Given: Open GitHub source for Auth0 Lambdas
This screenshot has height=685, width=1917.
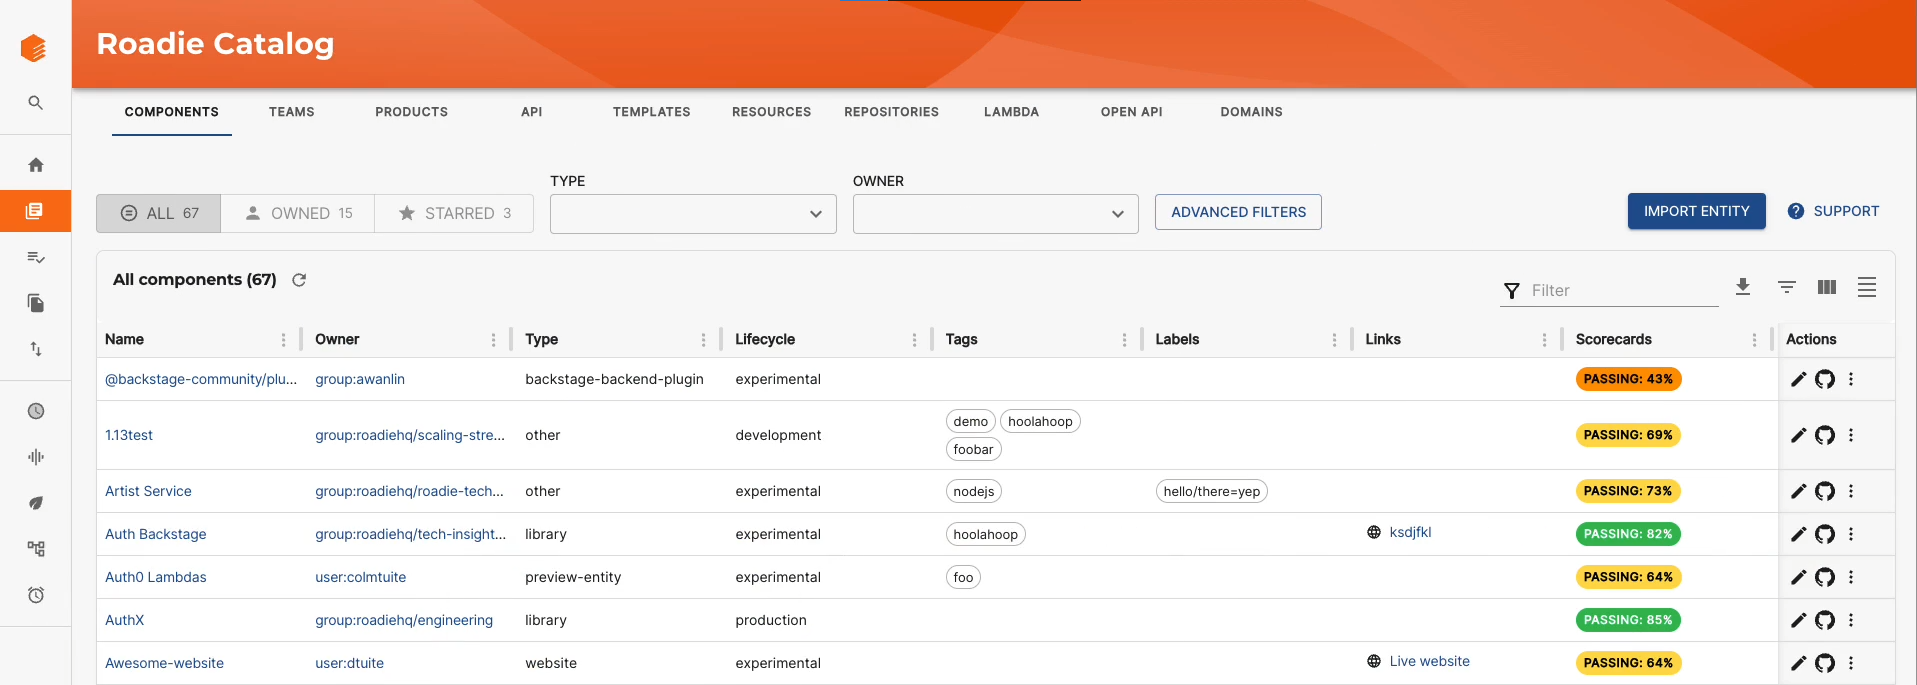Looking at the screenshot, I should 1825,577.
